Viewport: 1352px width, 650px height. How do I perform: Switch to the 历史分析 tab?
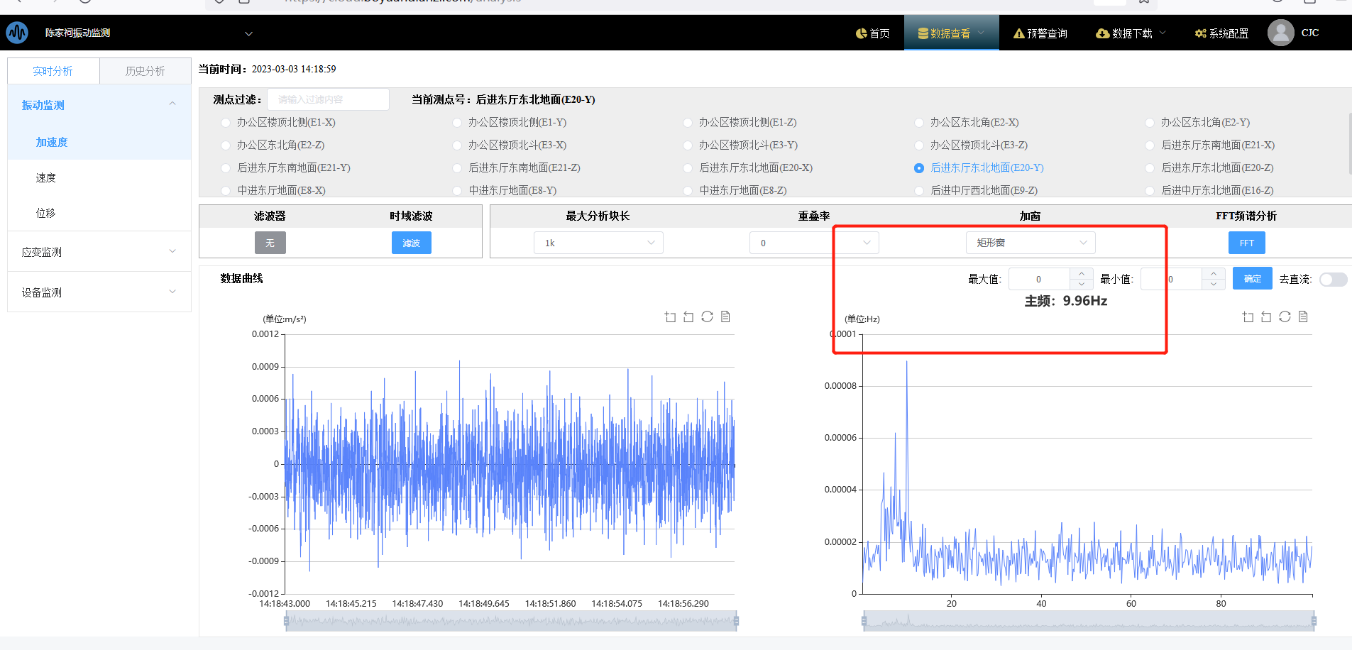145,71
